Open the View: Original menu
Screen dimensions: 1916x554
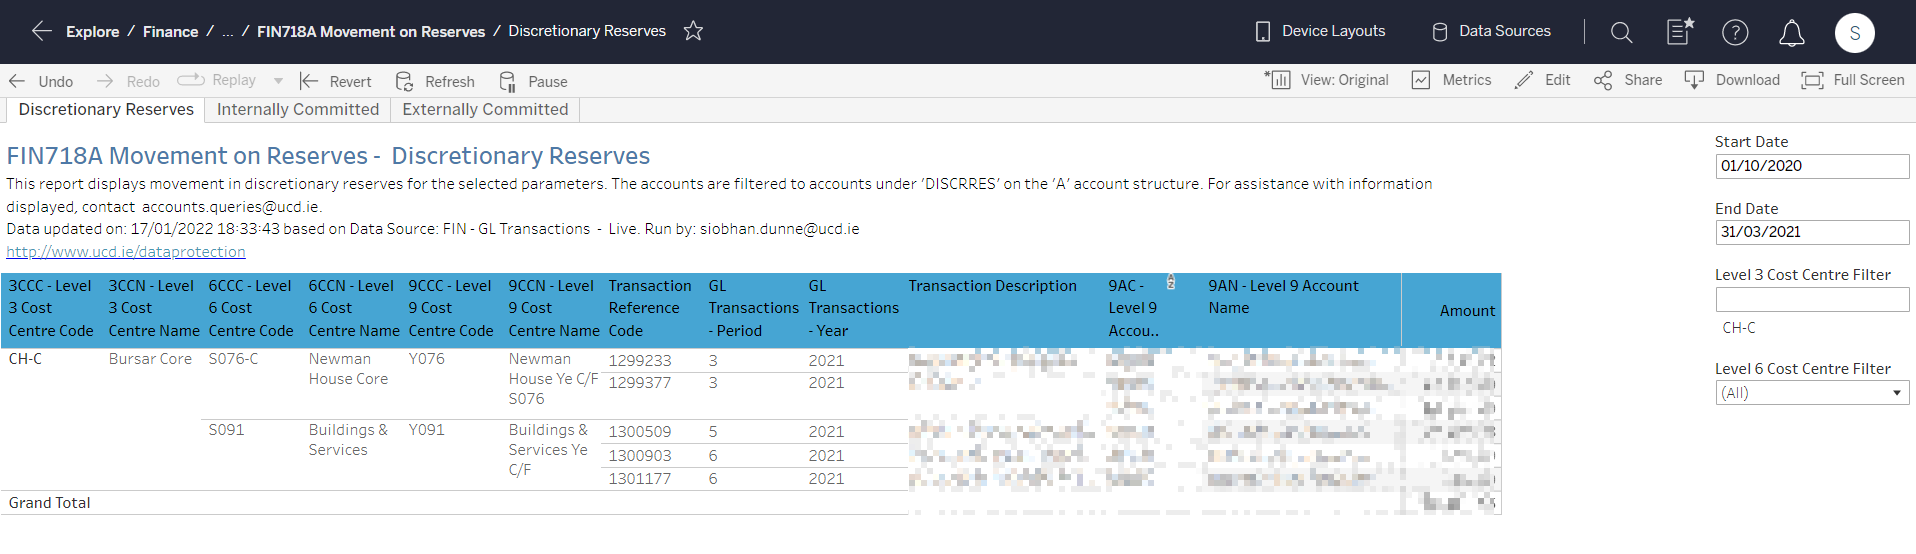[x=1327, y=80]
